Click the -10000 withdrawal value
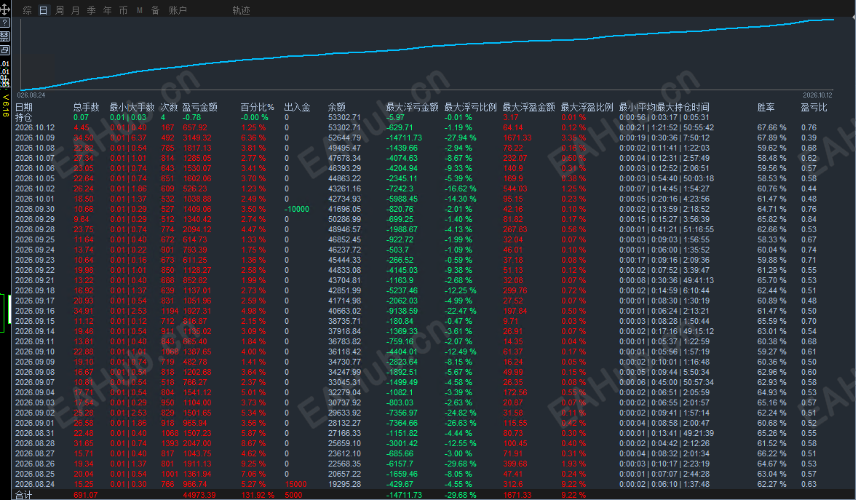Screen dimensions: 856x500 point(297,209)
